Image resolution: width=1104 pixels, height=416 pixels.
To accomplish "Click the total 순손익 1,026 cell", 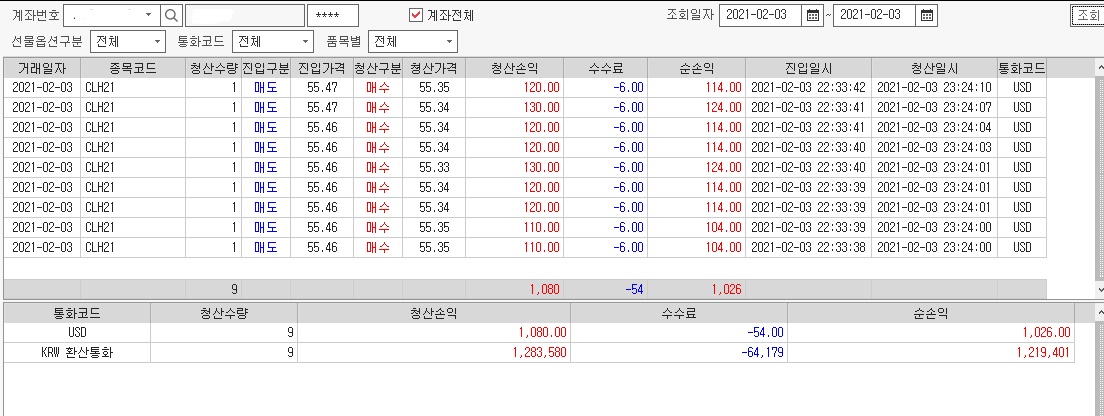I will 696,289.
